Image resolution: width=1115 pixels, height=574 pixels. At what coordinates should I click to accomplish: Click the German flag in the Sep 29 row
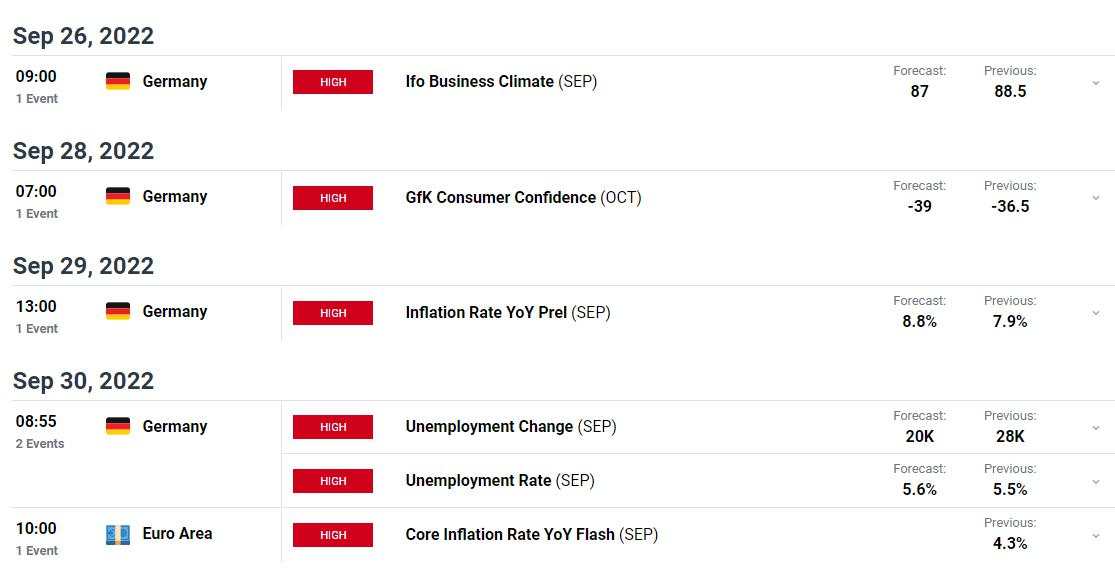point(118,312)
